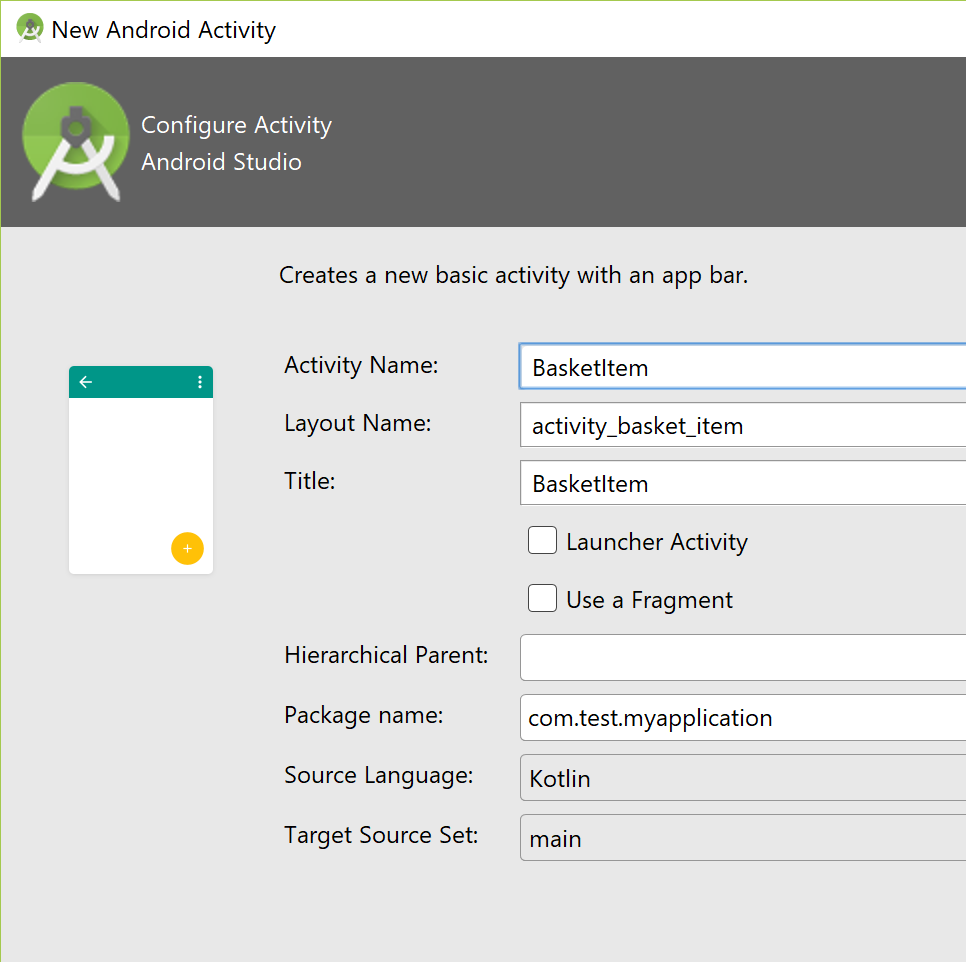
Task: Click the back arrow in the activity preview
Action: click(x=86, y=382)
